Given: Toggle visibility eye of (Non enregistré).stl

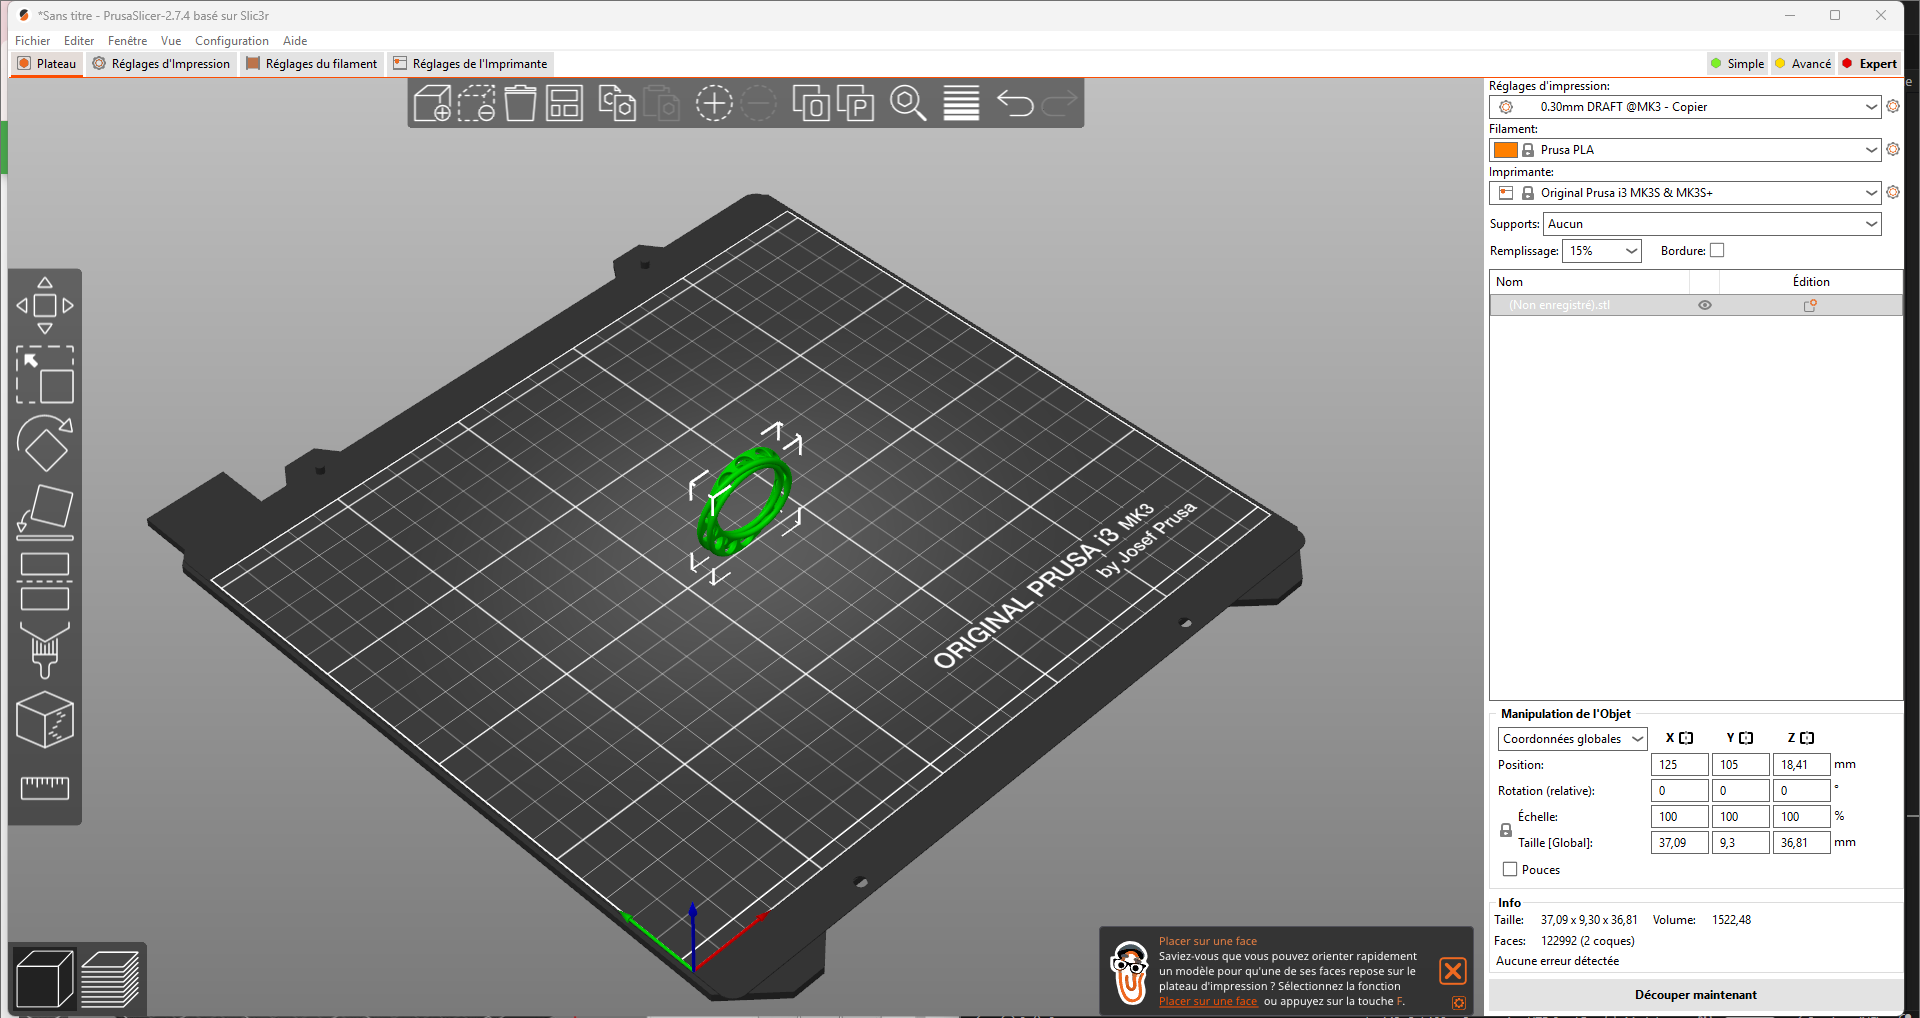Looking at the screenshot, I should point(1705,305).
